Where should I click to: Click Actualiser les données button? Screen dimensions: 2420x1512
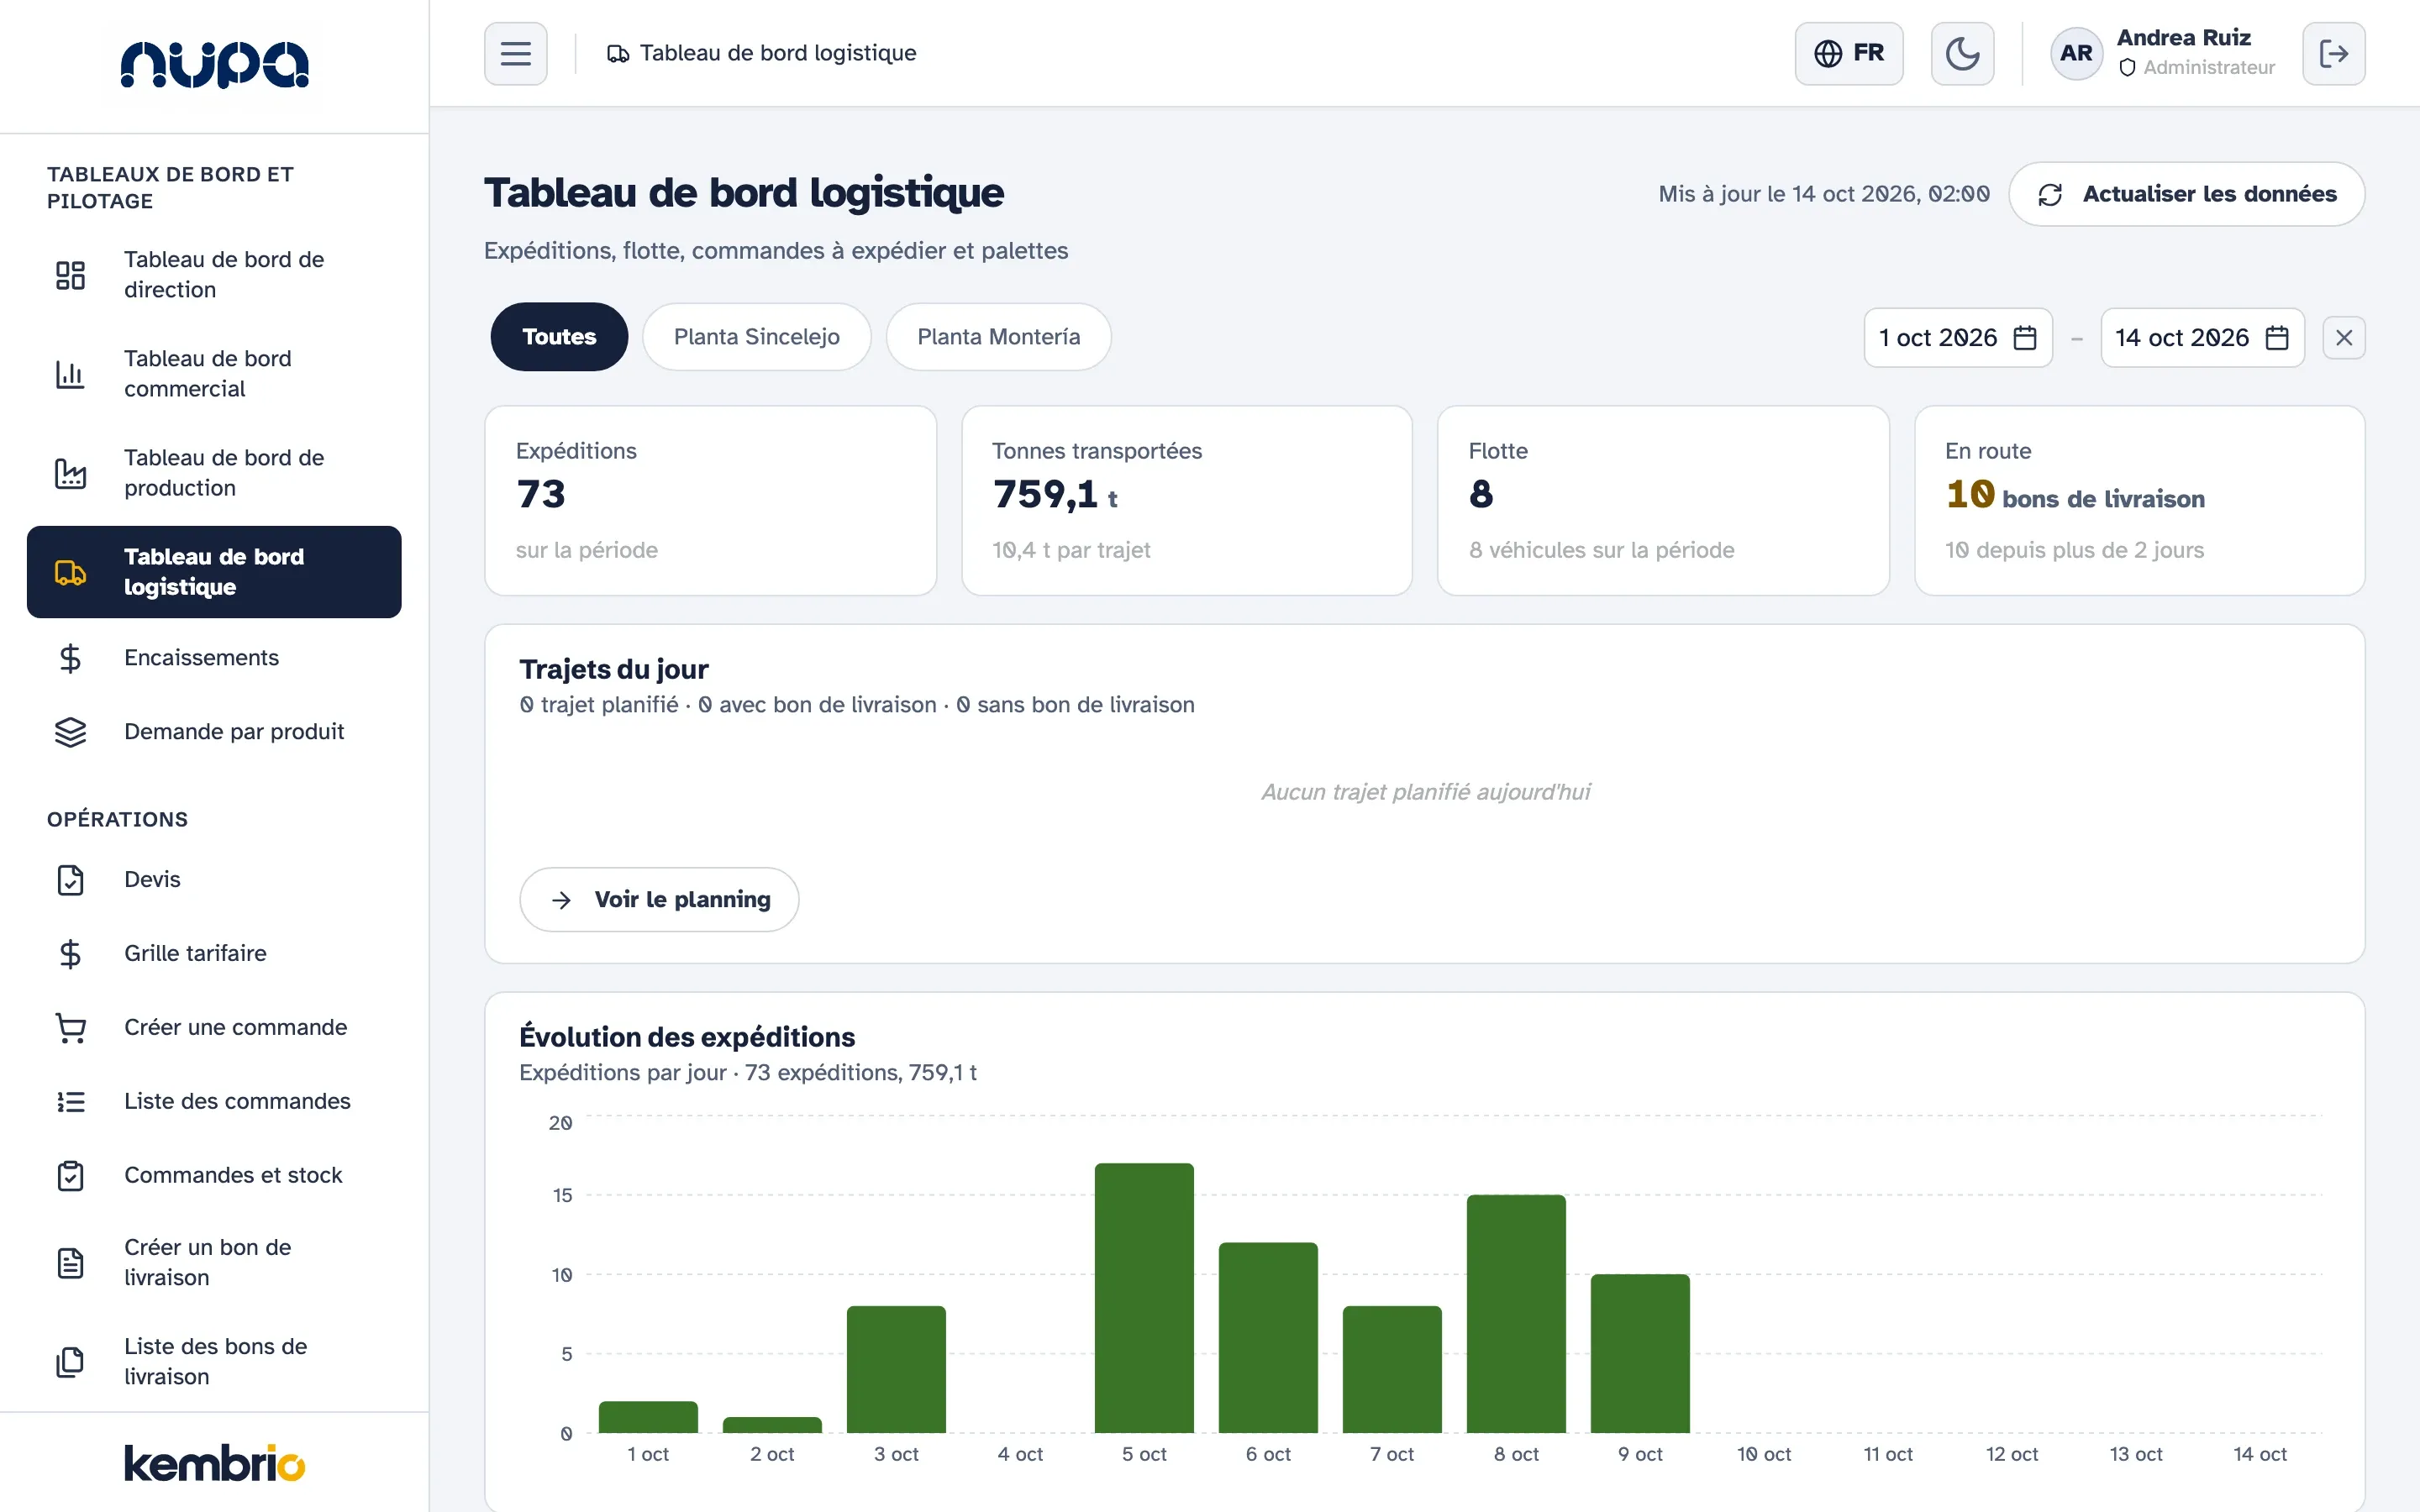coord(2186,194)
